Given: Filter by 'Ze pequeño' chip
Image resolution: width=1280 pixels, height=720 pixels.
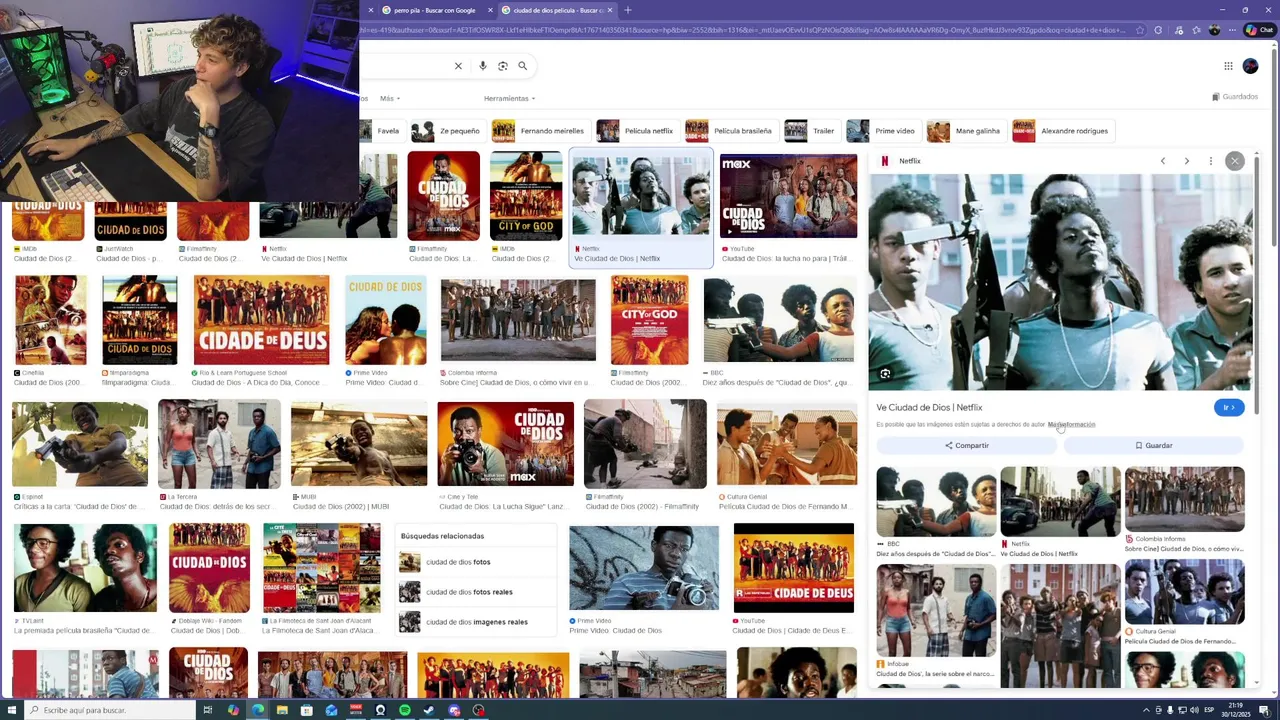Looking at the screenshot, I should (x=448, y=131).
